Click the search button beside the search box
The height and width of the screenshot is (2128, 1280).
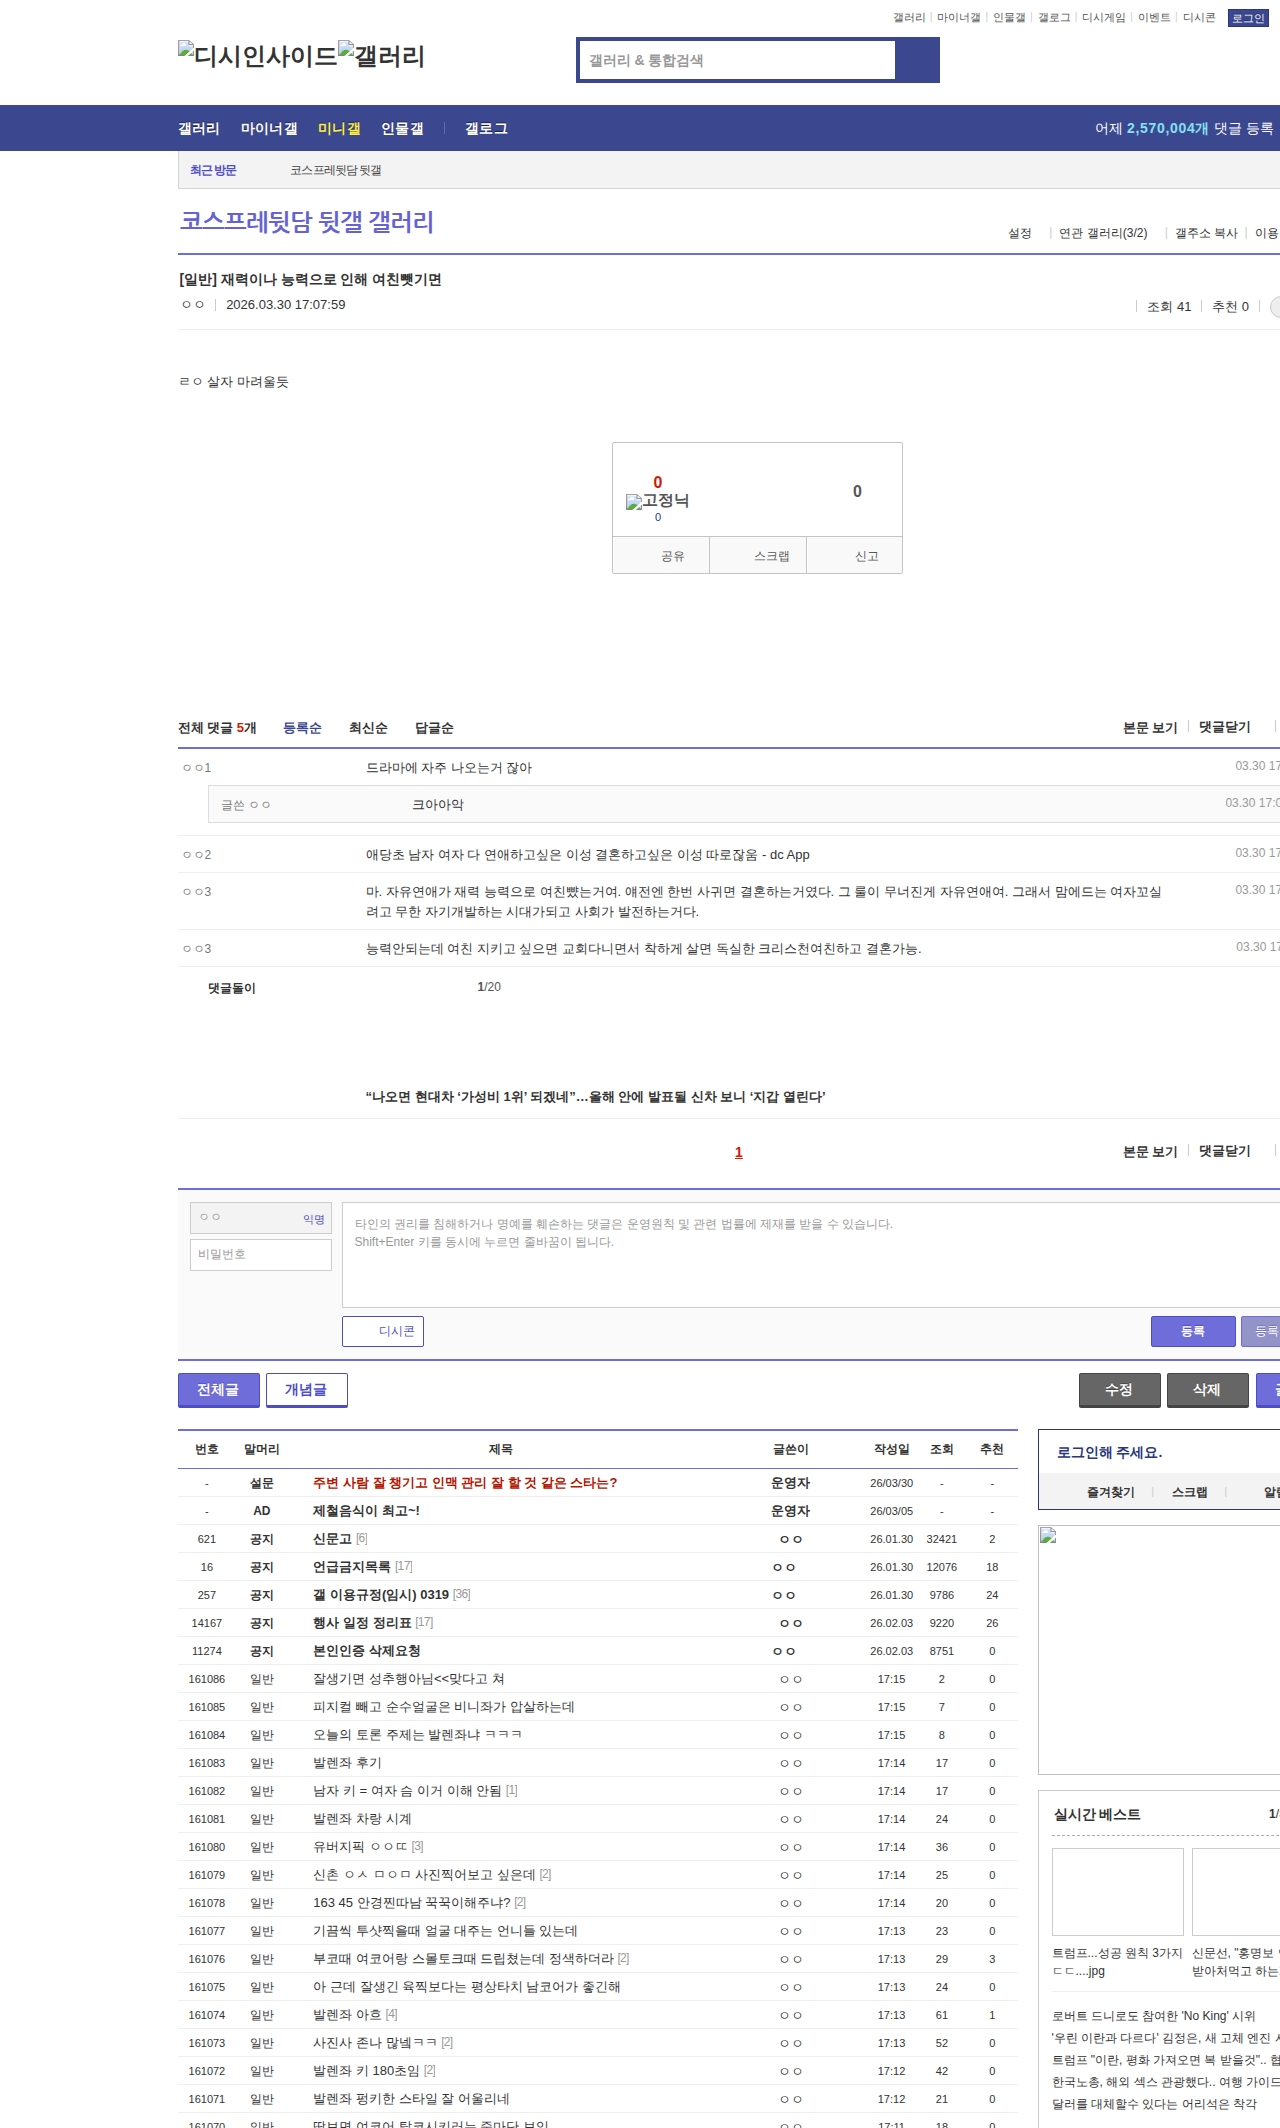(x=917, y=60)
